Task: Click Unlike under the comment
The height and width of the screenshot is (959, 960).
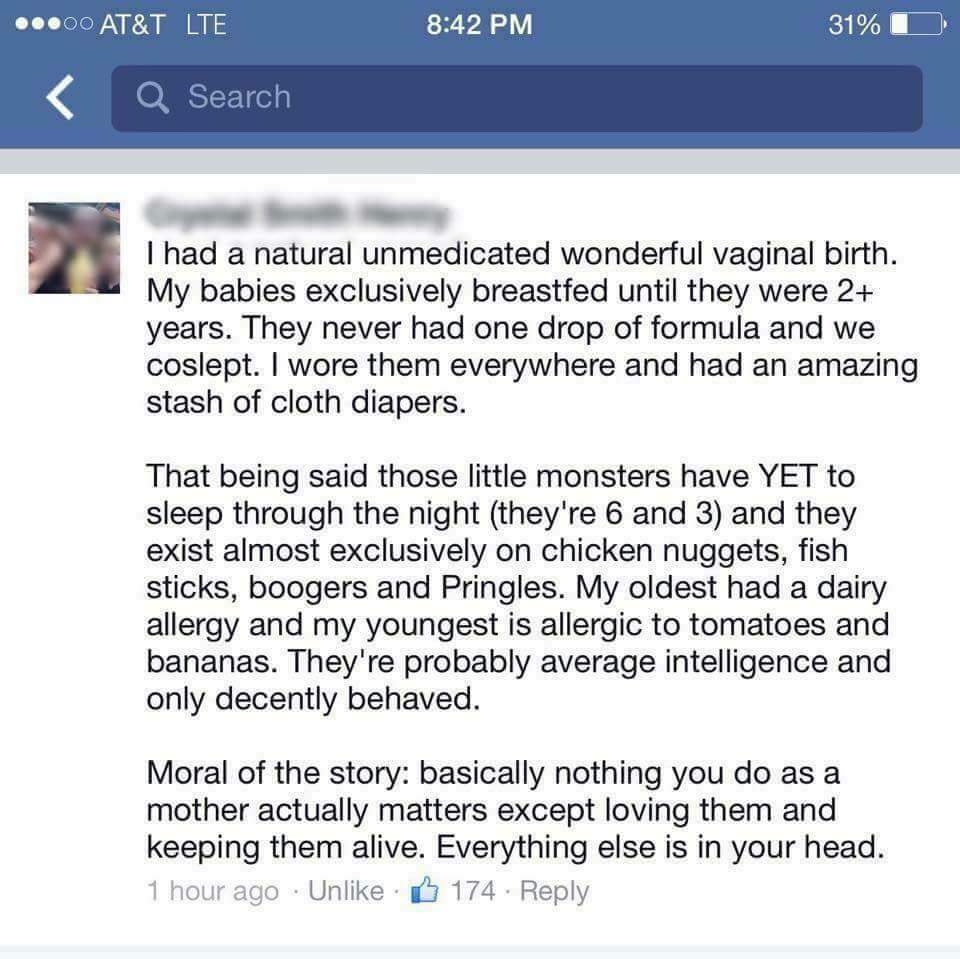Action: click(x=346, y=890)
